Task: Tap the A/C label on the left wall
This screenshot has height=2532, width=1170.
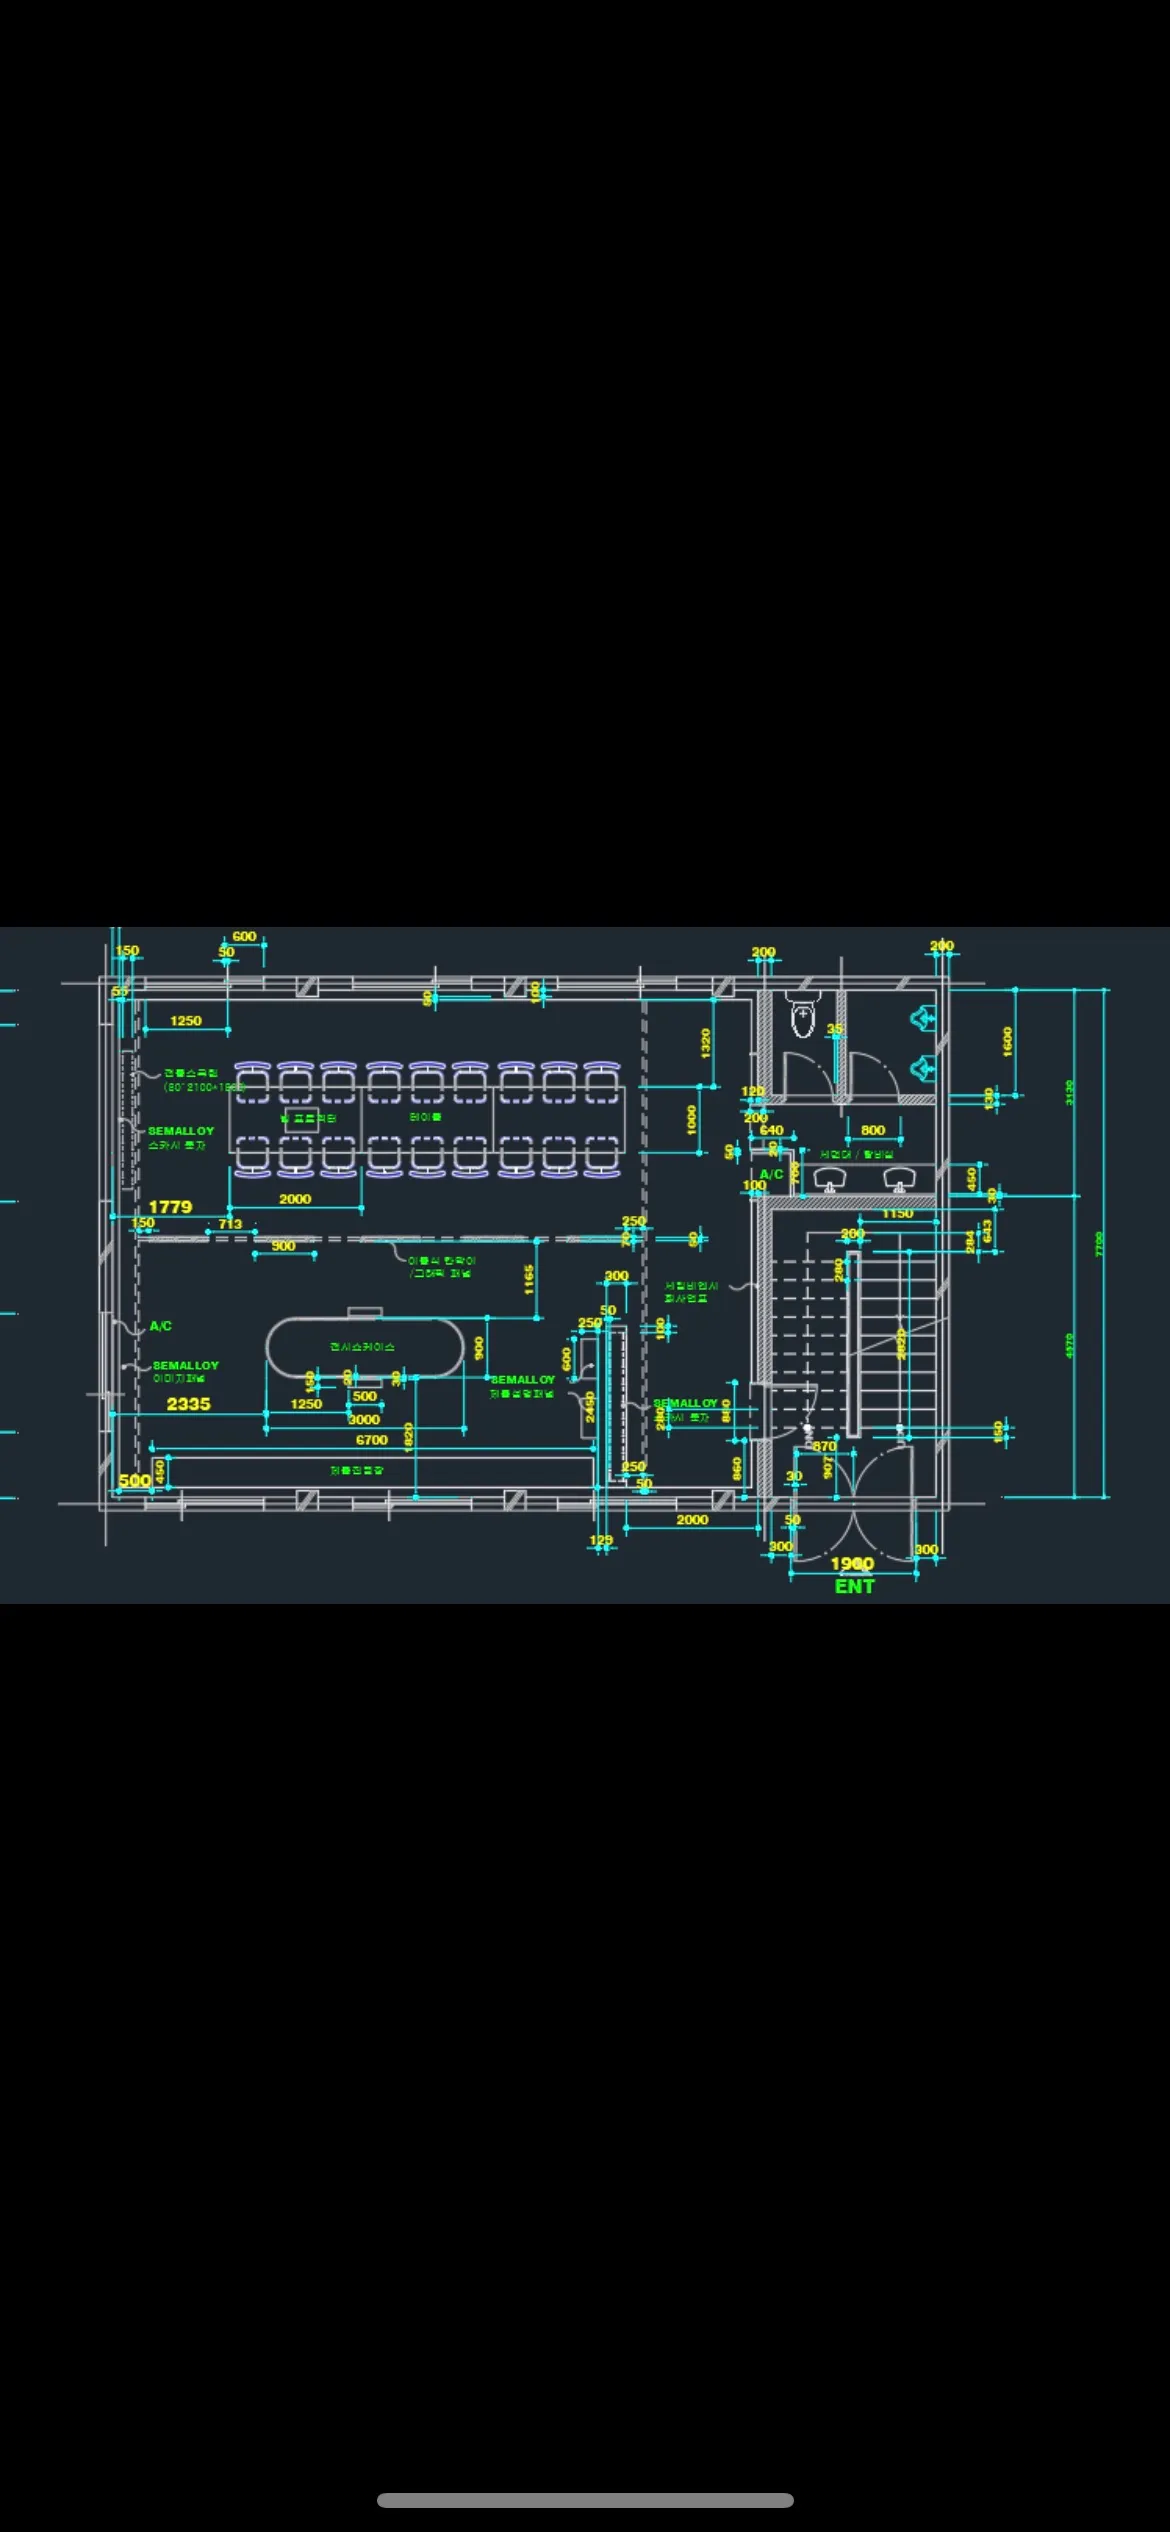Action: click(160, 1326)
